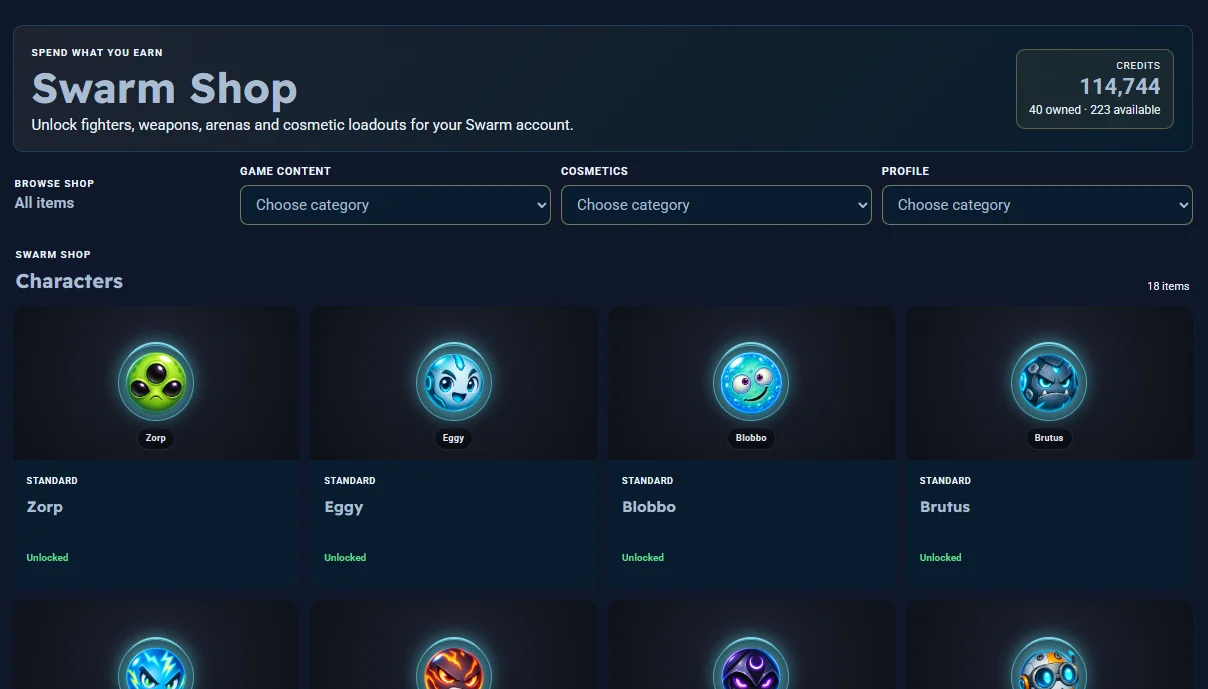The height and width of the screenshot is (689, 1208).
Task: Click Unlocked status on Brutus card
Action: (x=941, y=557)
